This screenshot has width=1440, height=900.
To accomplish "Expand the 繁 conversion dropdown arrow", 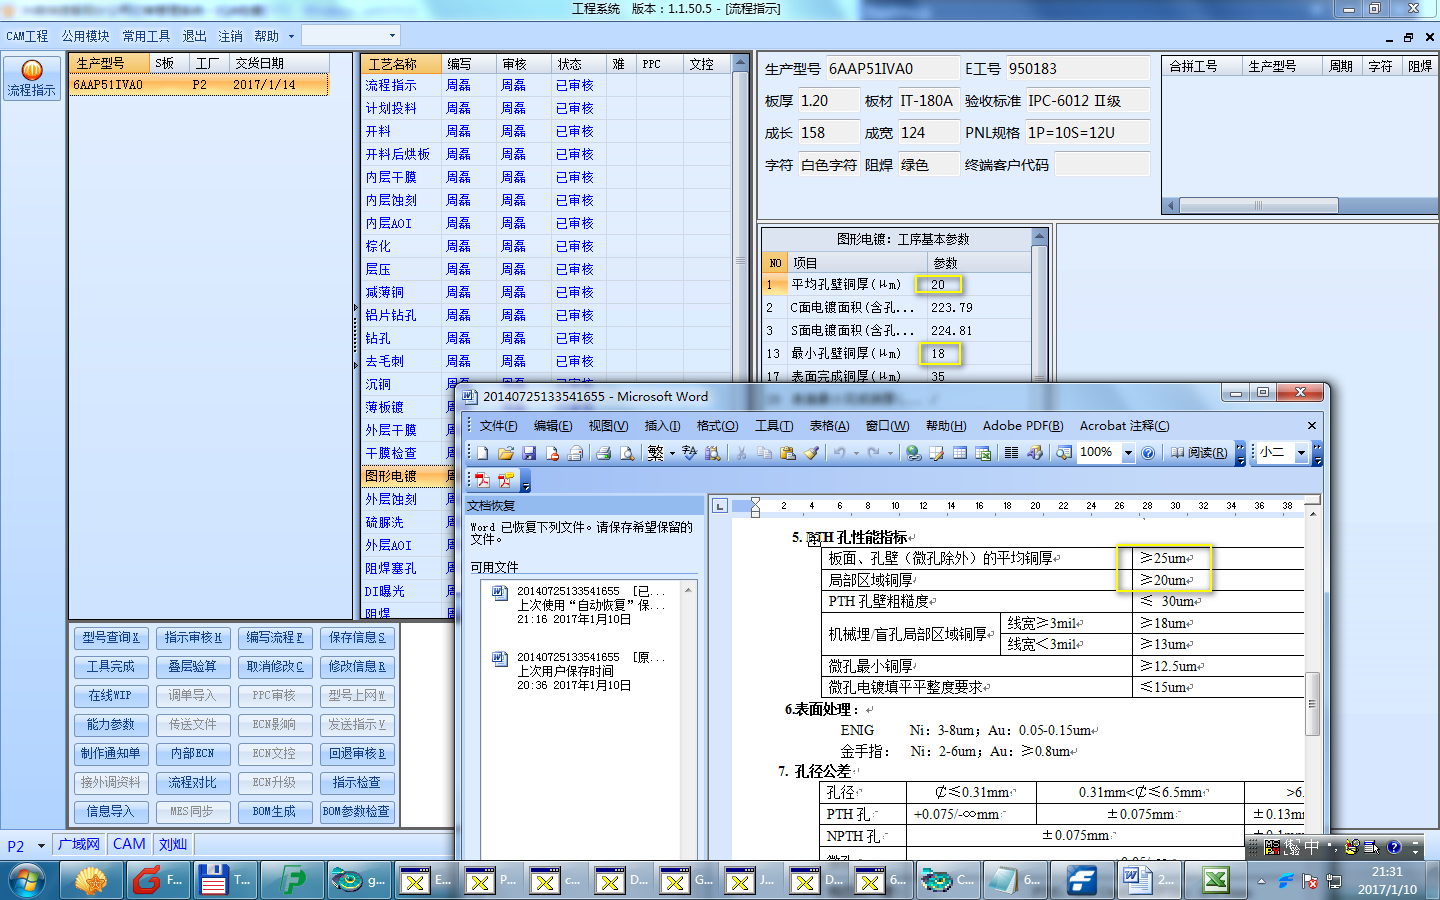I will [x=672, y=453].
